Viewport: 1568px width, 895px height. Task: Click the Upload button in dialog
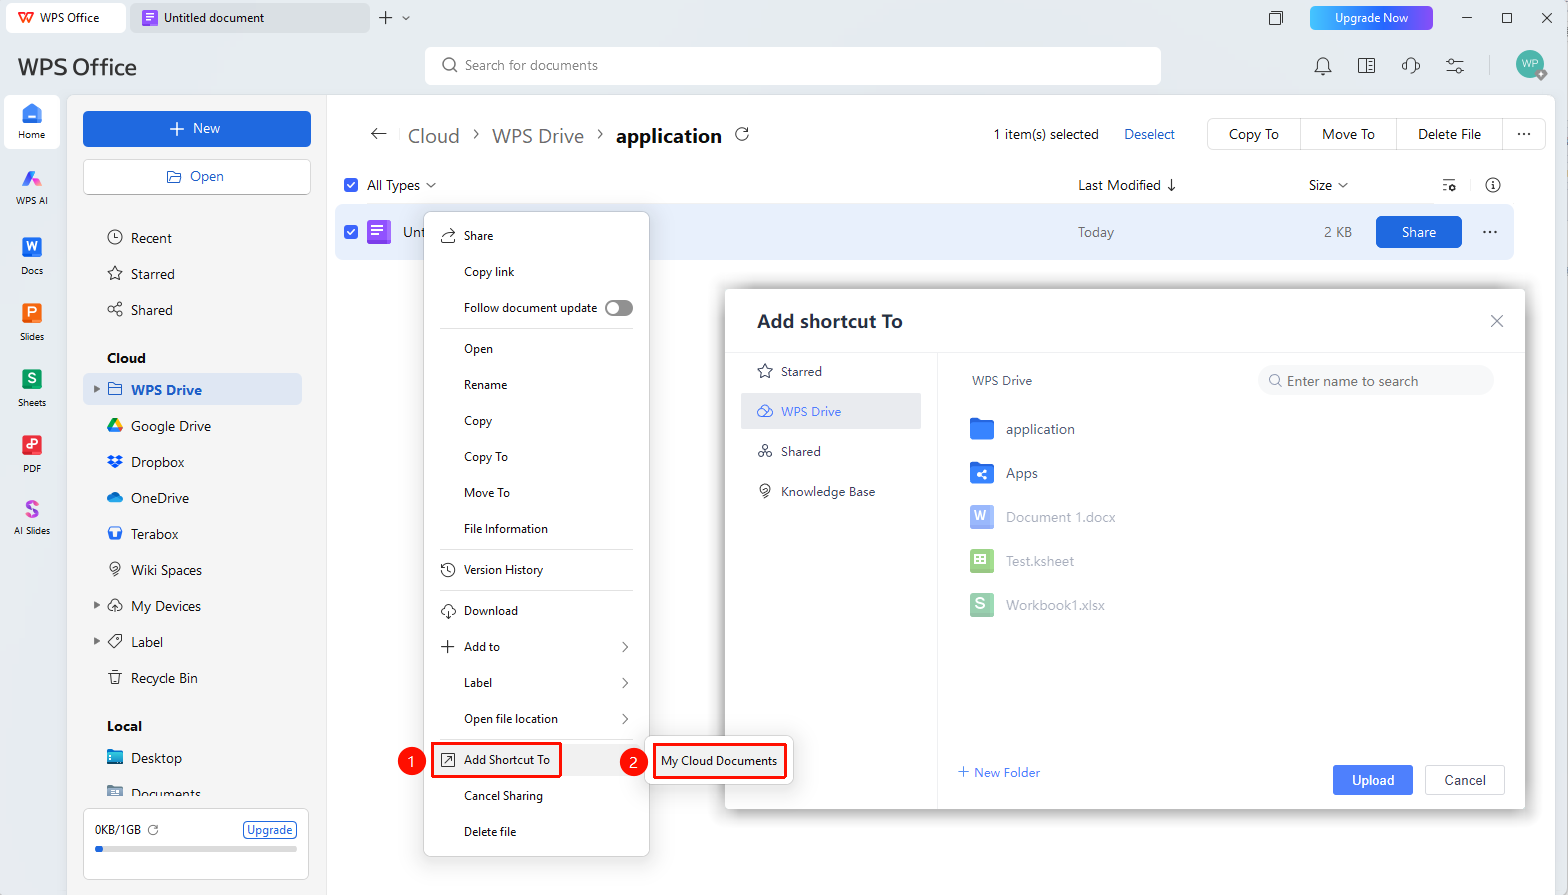(1372, 780)
